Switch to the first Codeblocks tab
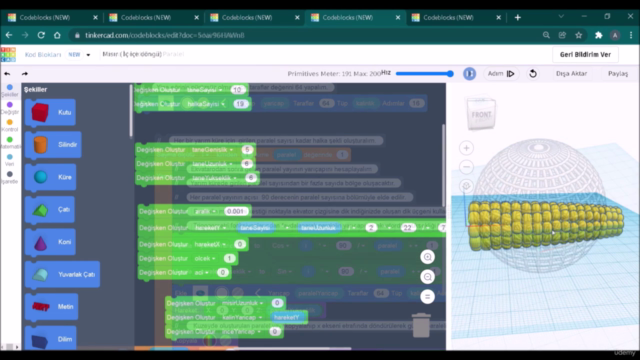640x360 pixels. [52, 18]
